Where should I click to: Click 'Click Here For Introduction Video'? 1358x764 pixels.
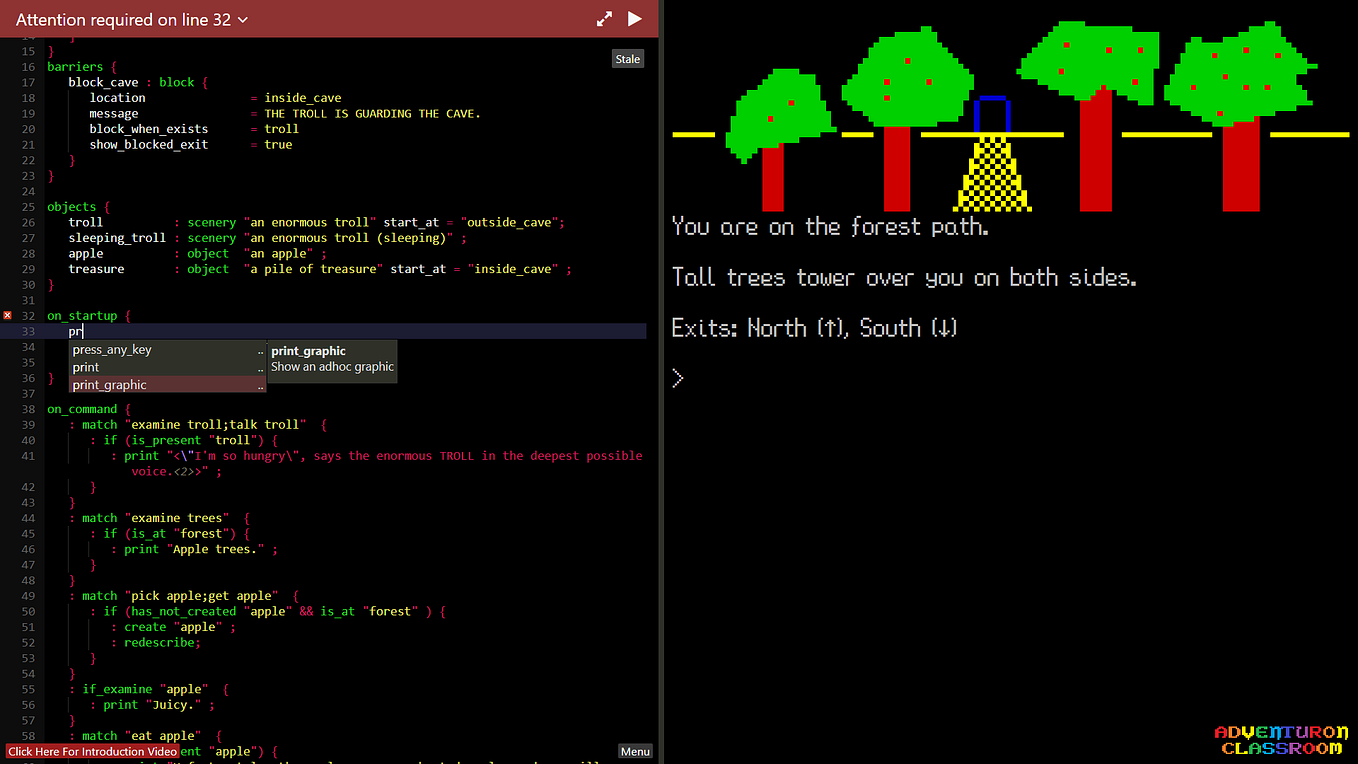92,751
